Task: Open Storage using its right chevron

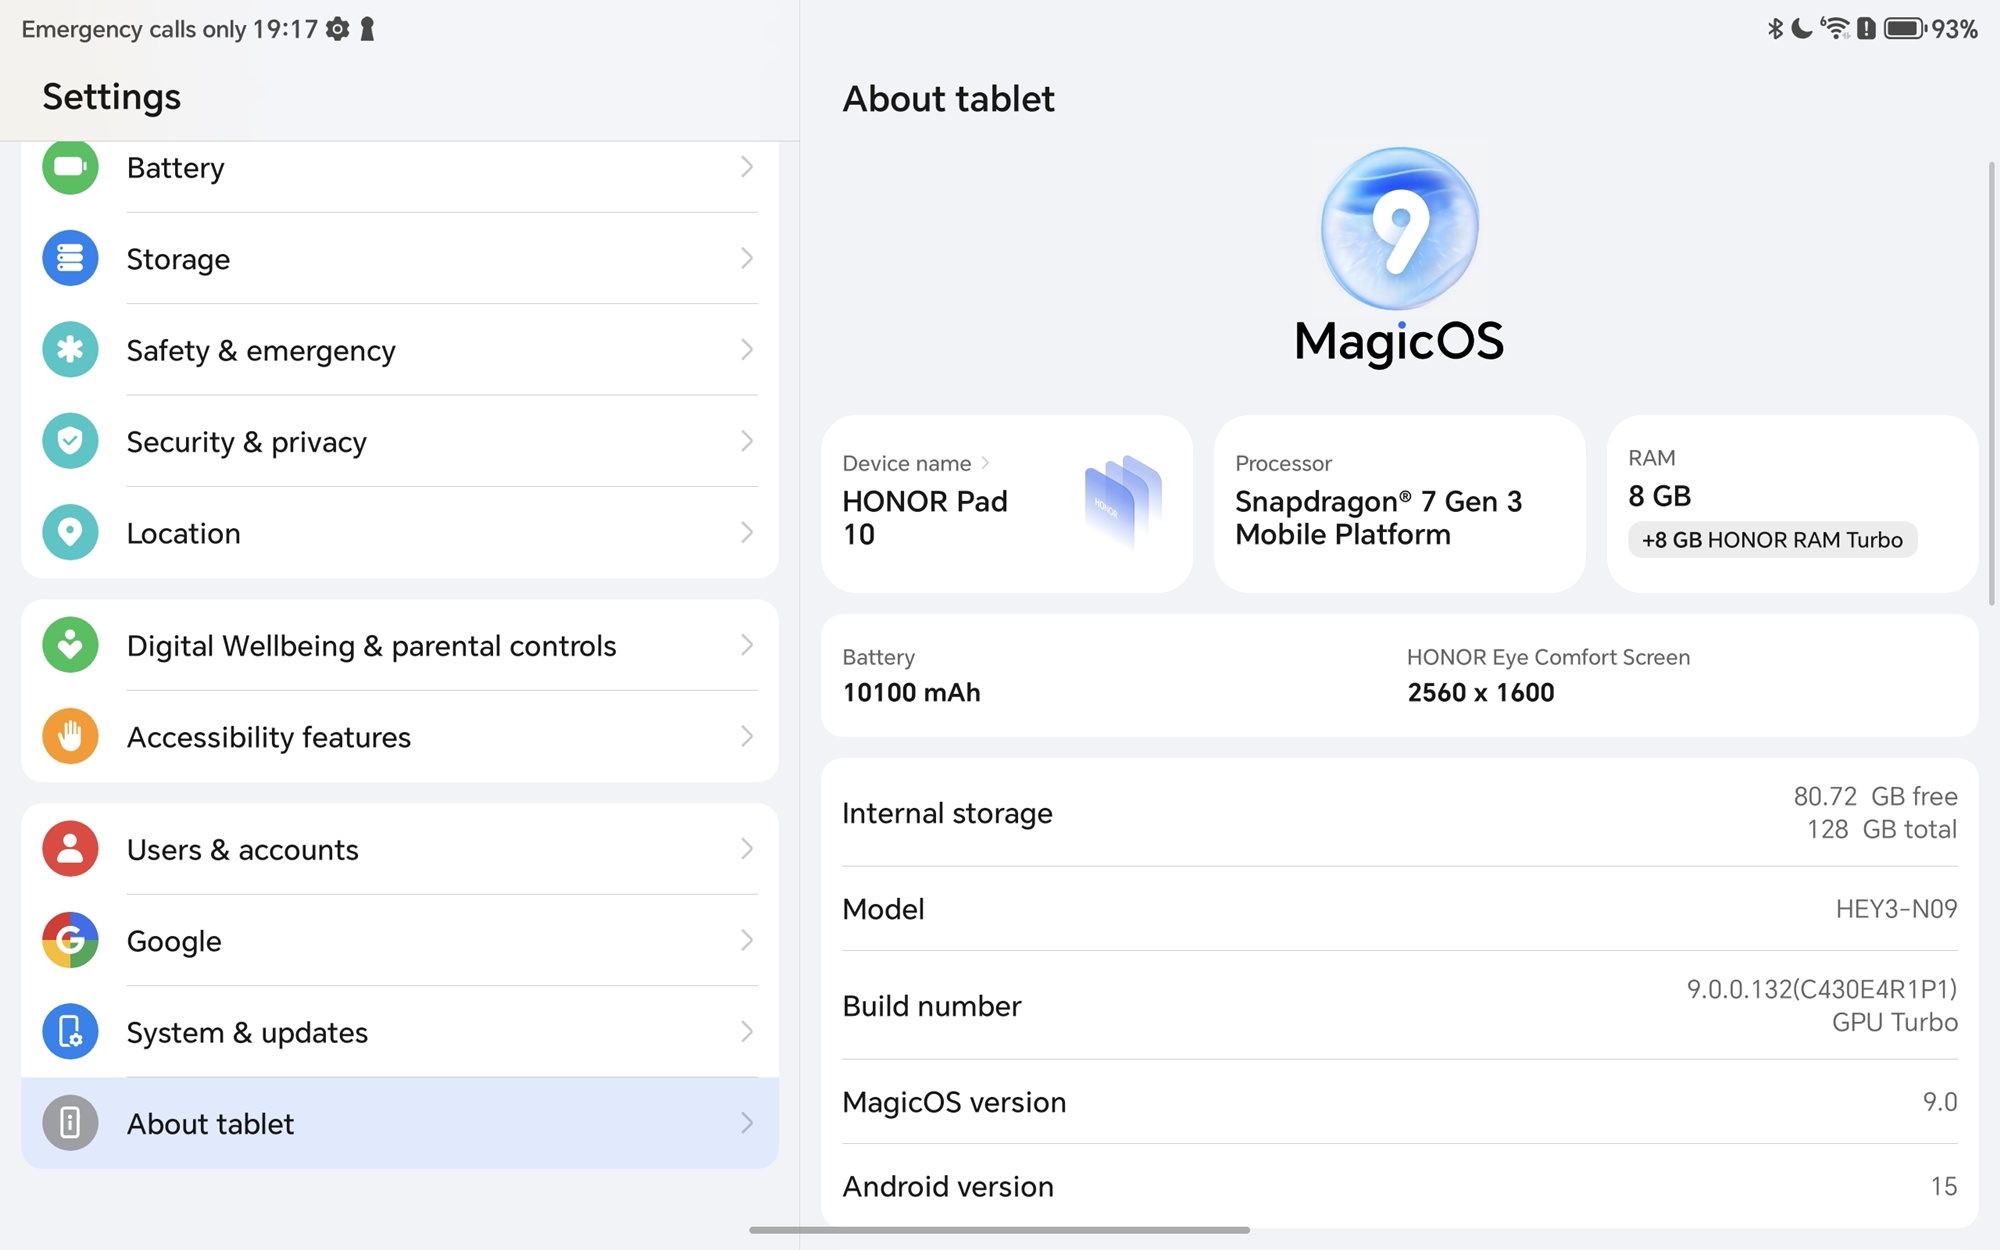Action: (x=746, y=258)
